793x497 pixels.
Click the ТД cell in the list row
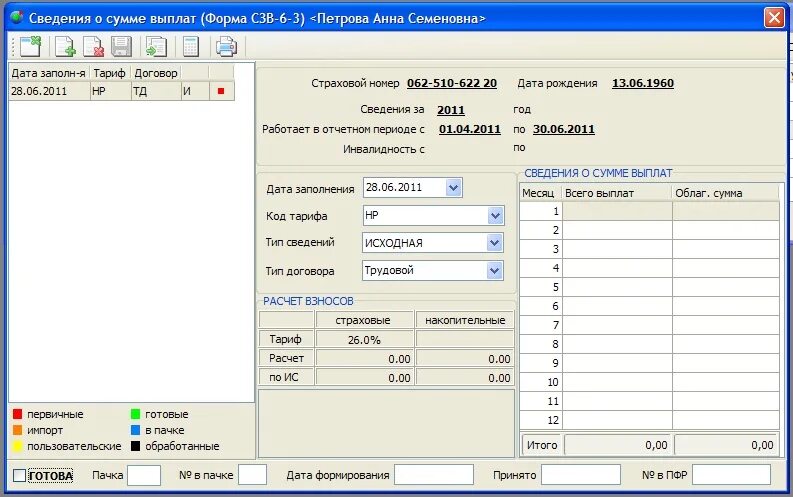(156, 91)
